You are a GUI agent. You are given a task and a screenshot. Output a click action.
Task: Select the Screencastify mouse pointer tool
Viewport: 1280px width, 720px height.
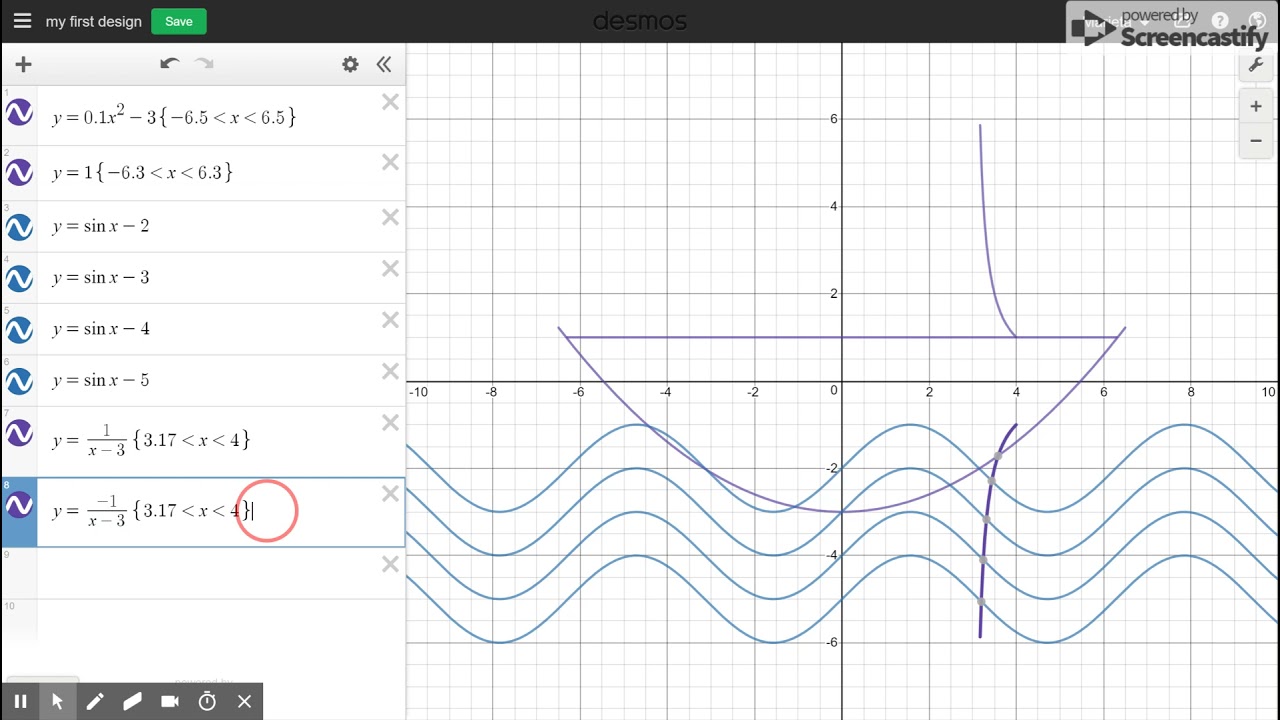[x=57, y=702]
